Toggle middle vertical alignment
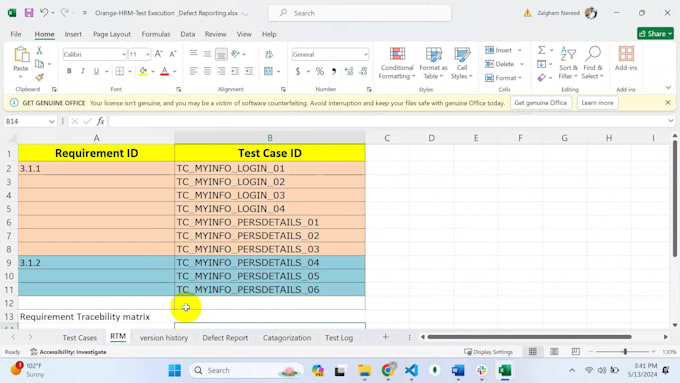 click(x=207, y=54)
